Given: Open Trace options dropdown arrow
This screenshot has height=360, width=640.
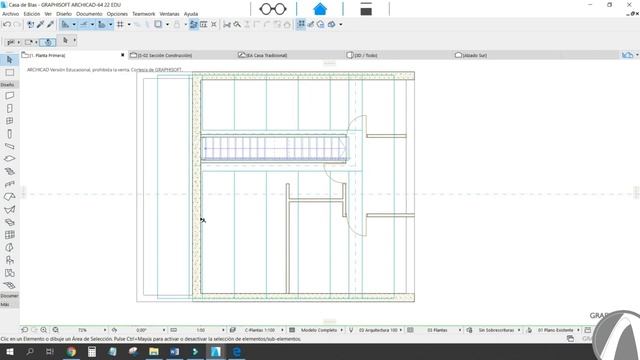Looking at the screenshot, I should [x=167, y=24].
